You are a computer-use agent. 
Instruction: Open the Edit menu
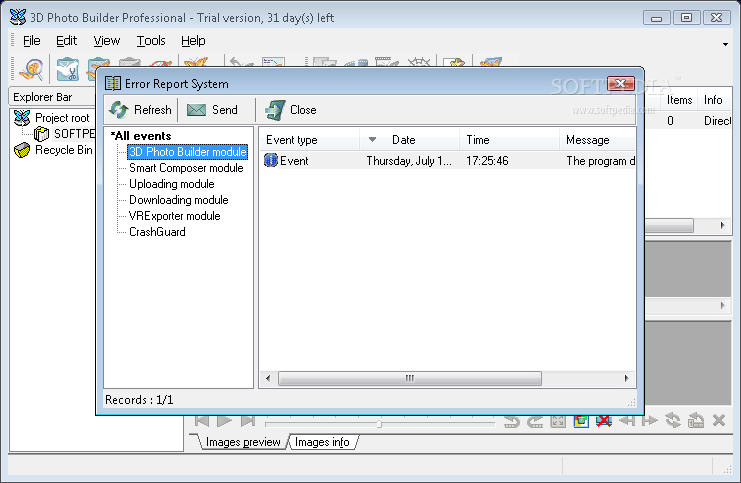click(66, 41)
